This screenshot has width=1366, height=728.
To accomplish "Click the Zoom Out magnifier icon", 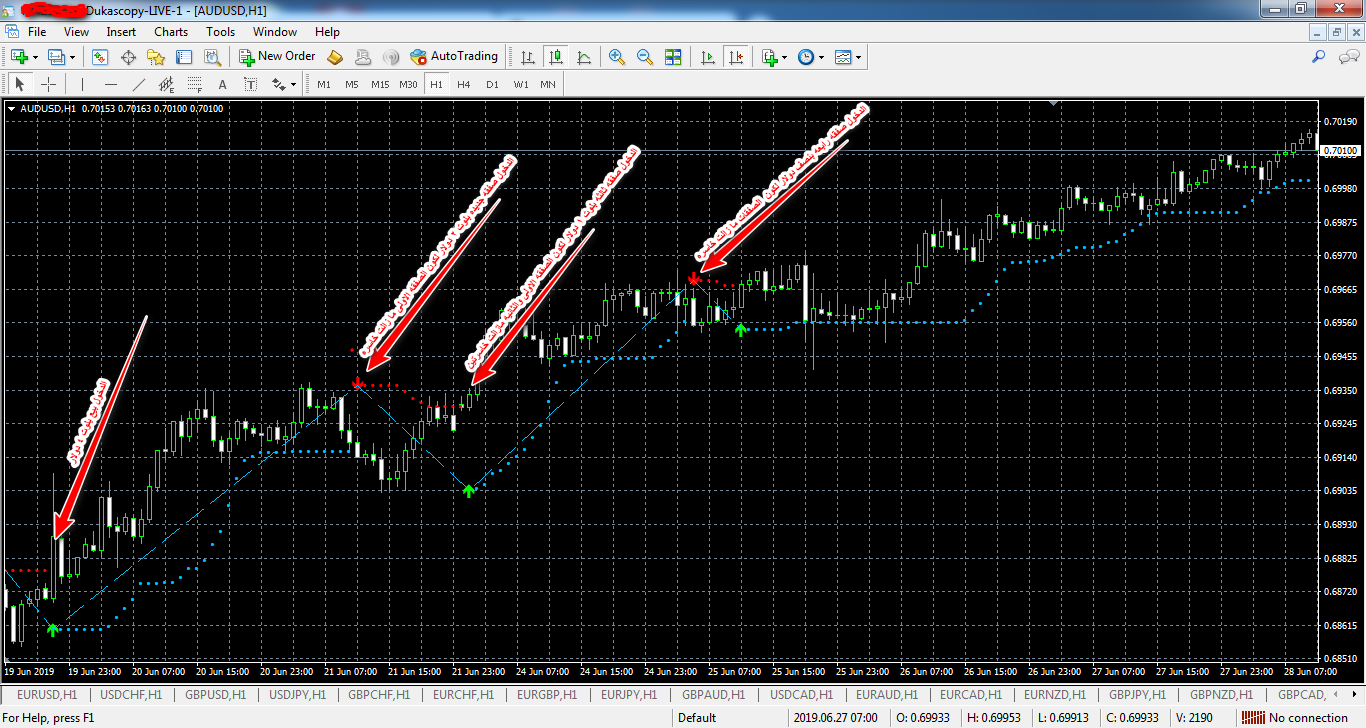I will (645, 57).
